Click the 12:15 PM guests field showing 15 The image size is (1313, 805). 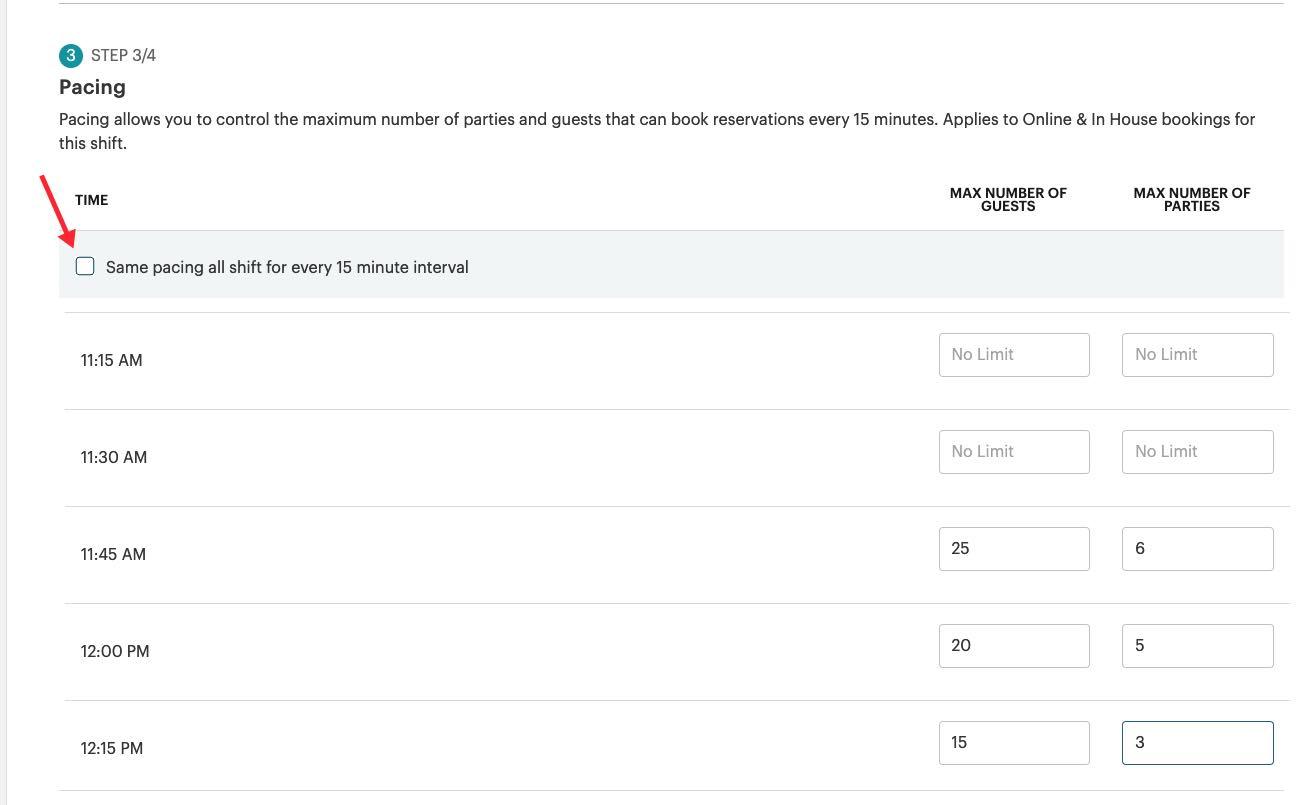[1013, 742]
